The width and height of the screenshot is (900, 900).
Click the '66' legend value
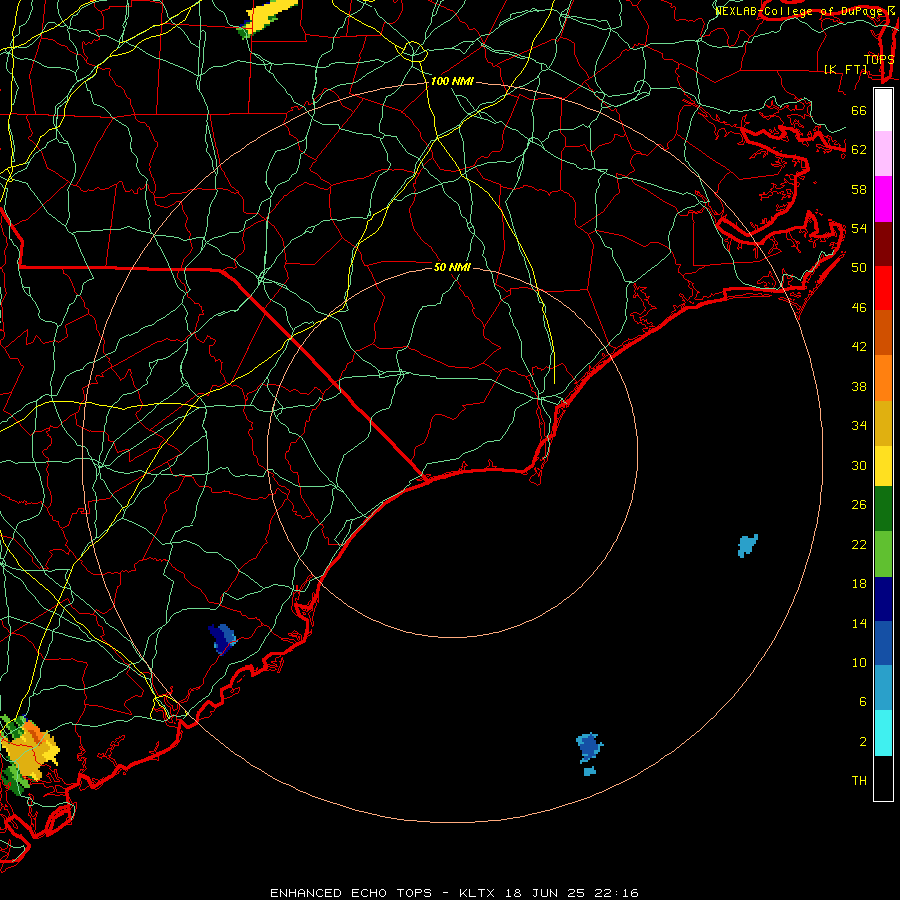[x=859, y=111]
